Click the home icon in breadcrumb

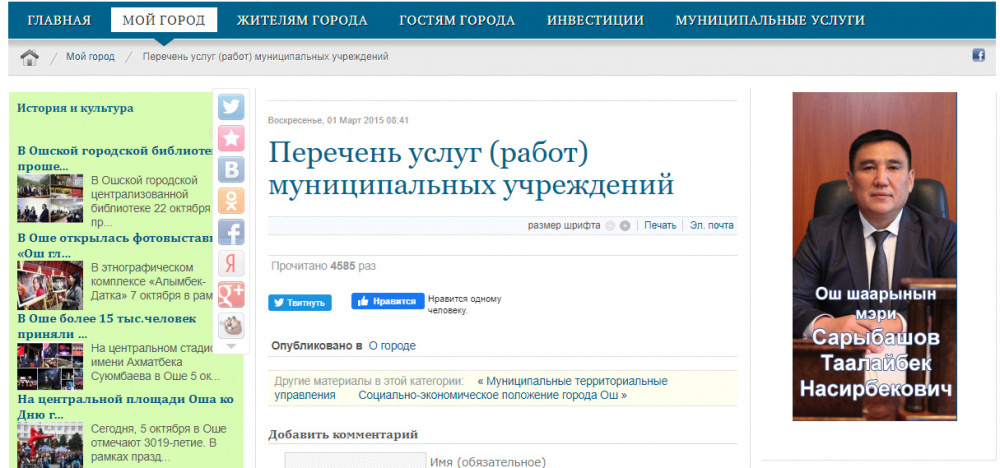30,57
